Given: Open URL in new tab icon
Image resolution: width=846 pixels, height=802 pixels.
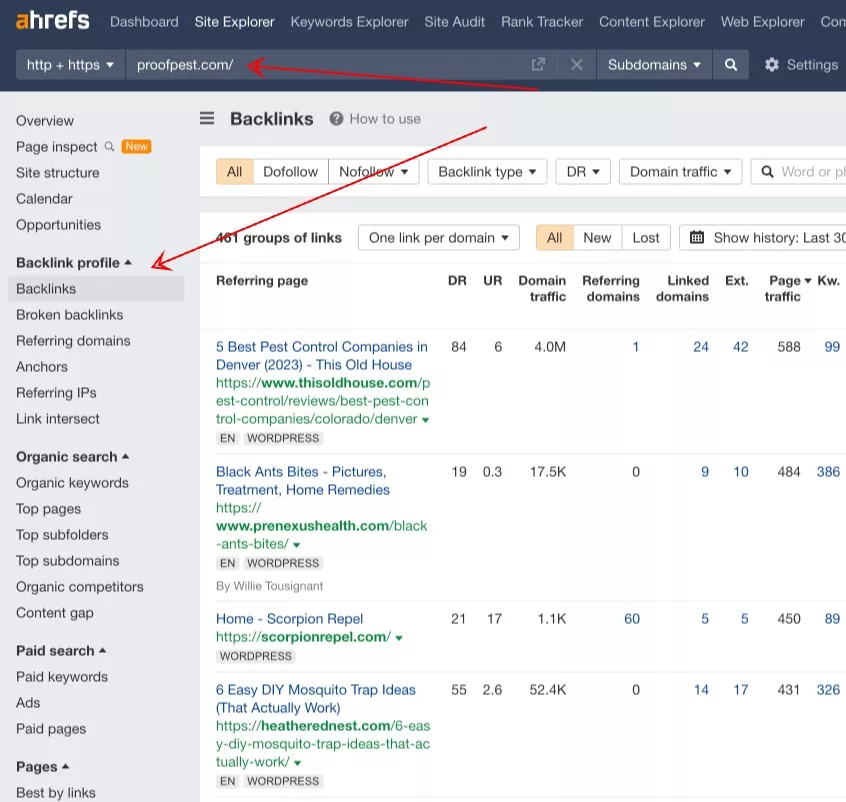Looking at the screenshot, I should coord(538,65).
